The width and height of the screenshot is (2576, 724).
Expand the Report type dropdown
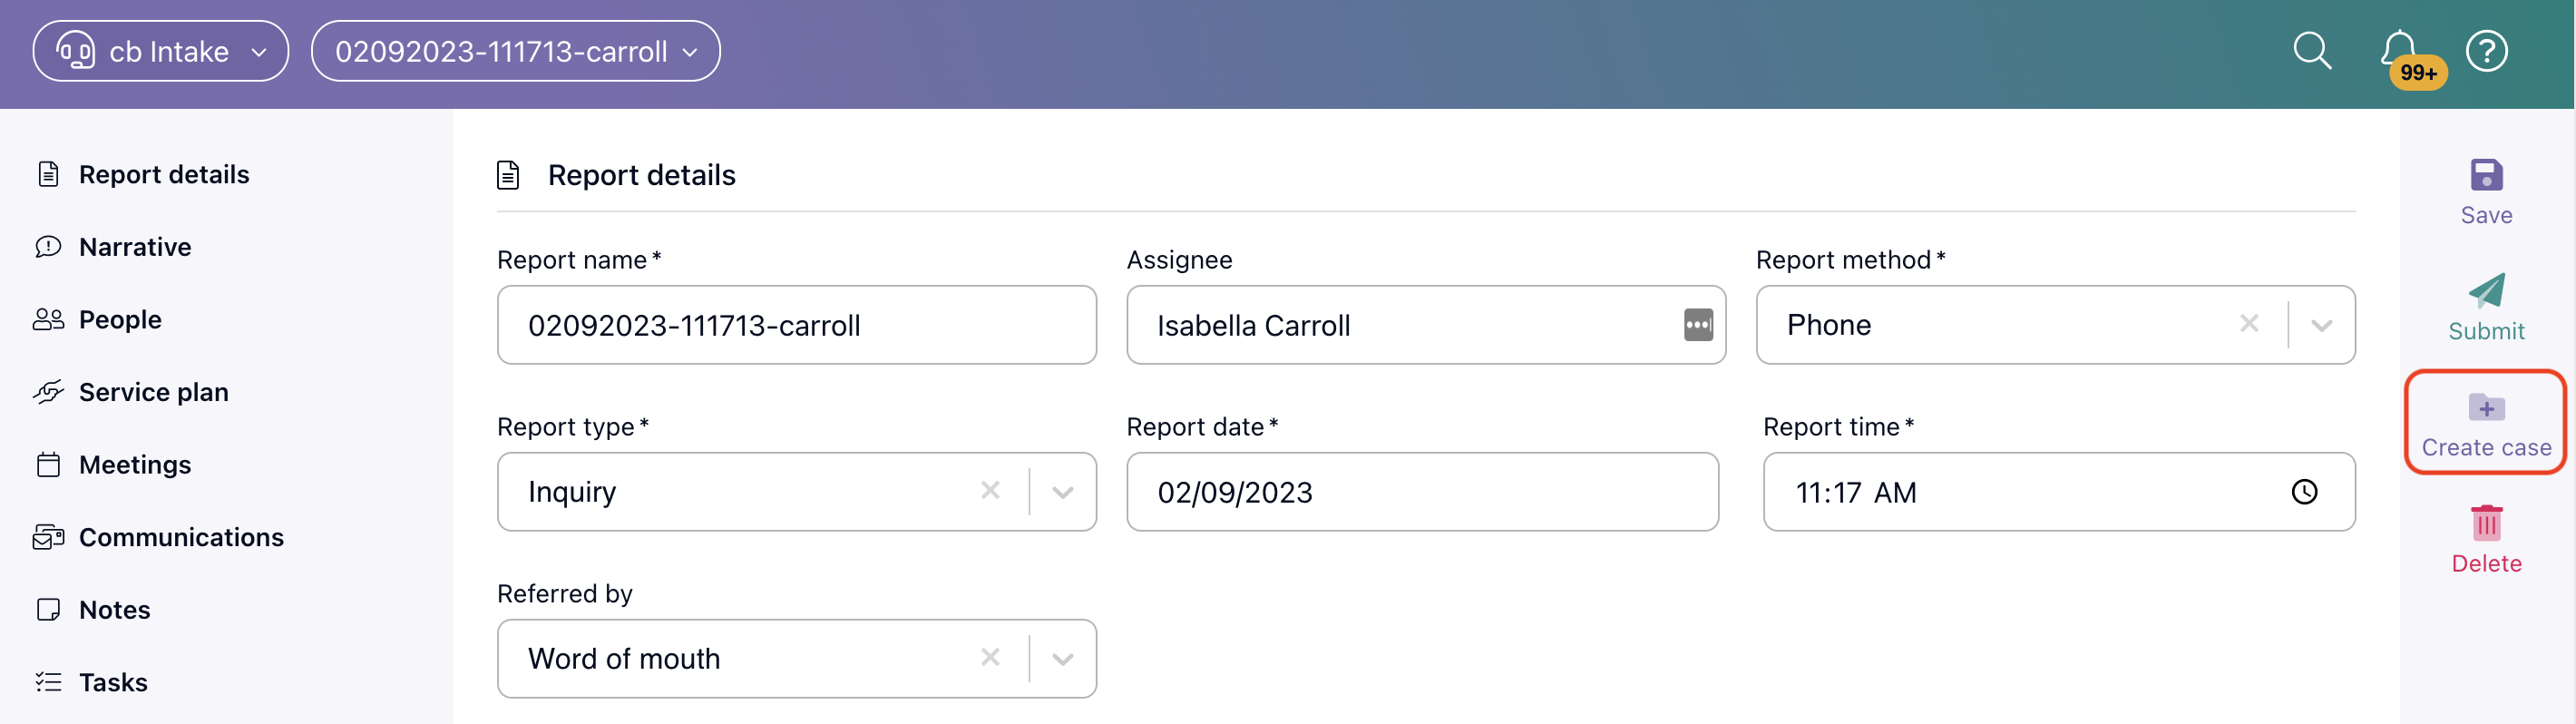(1063, 493)
